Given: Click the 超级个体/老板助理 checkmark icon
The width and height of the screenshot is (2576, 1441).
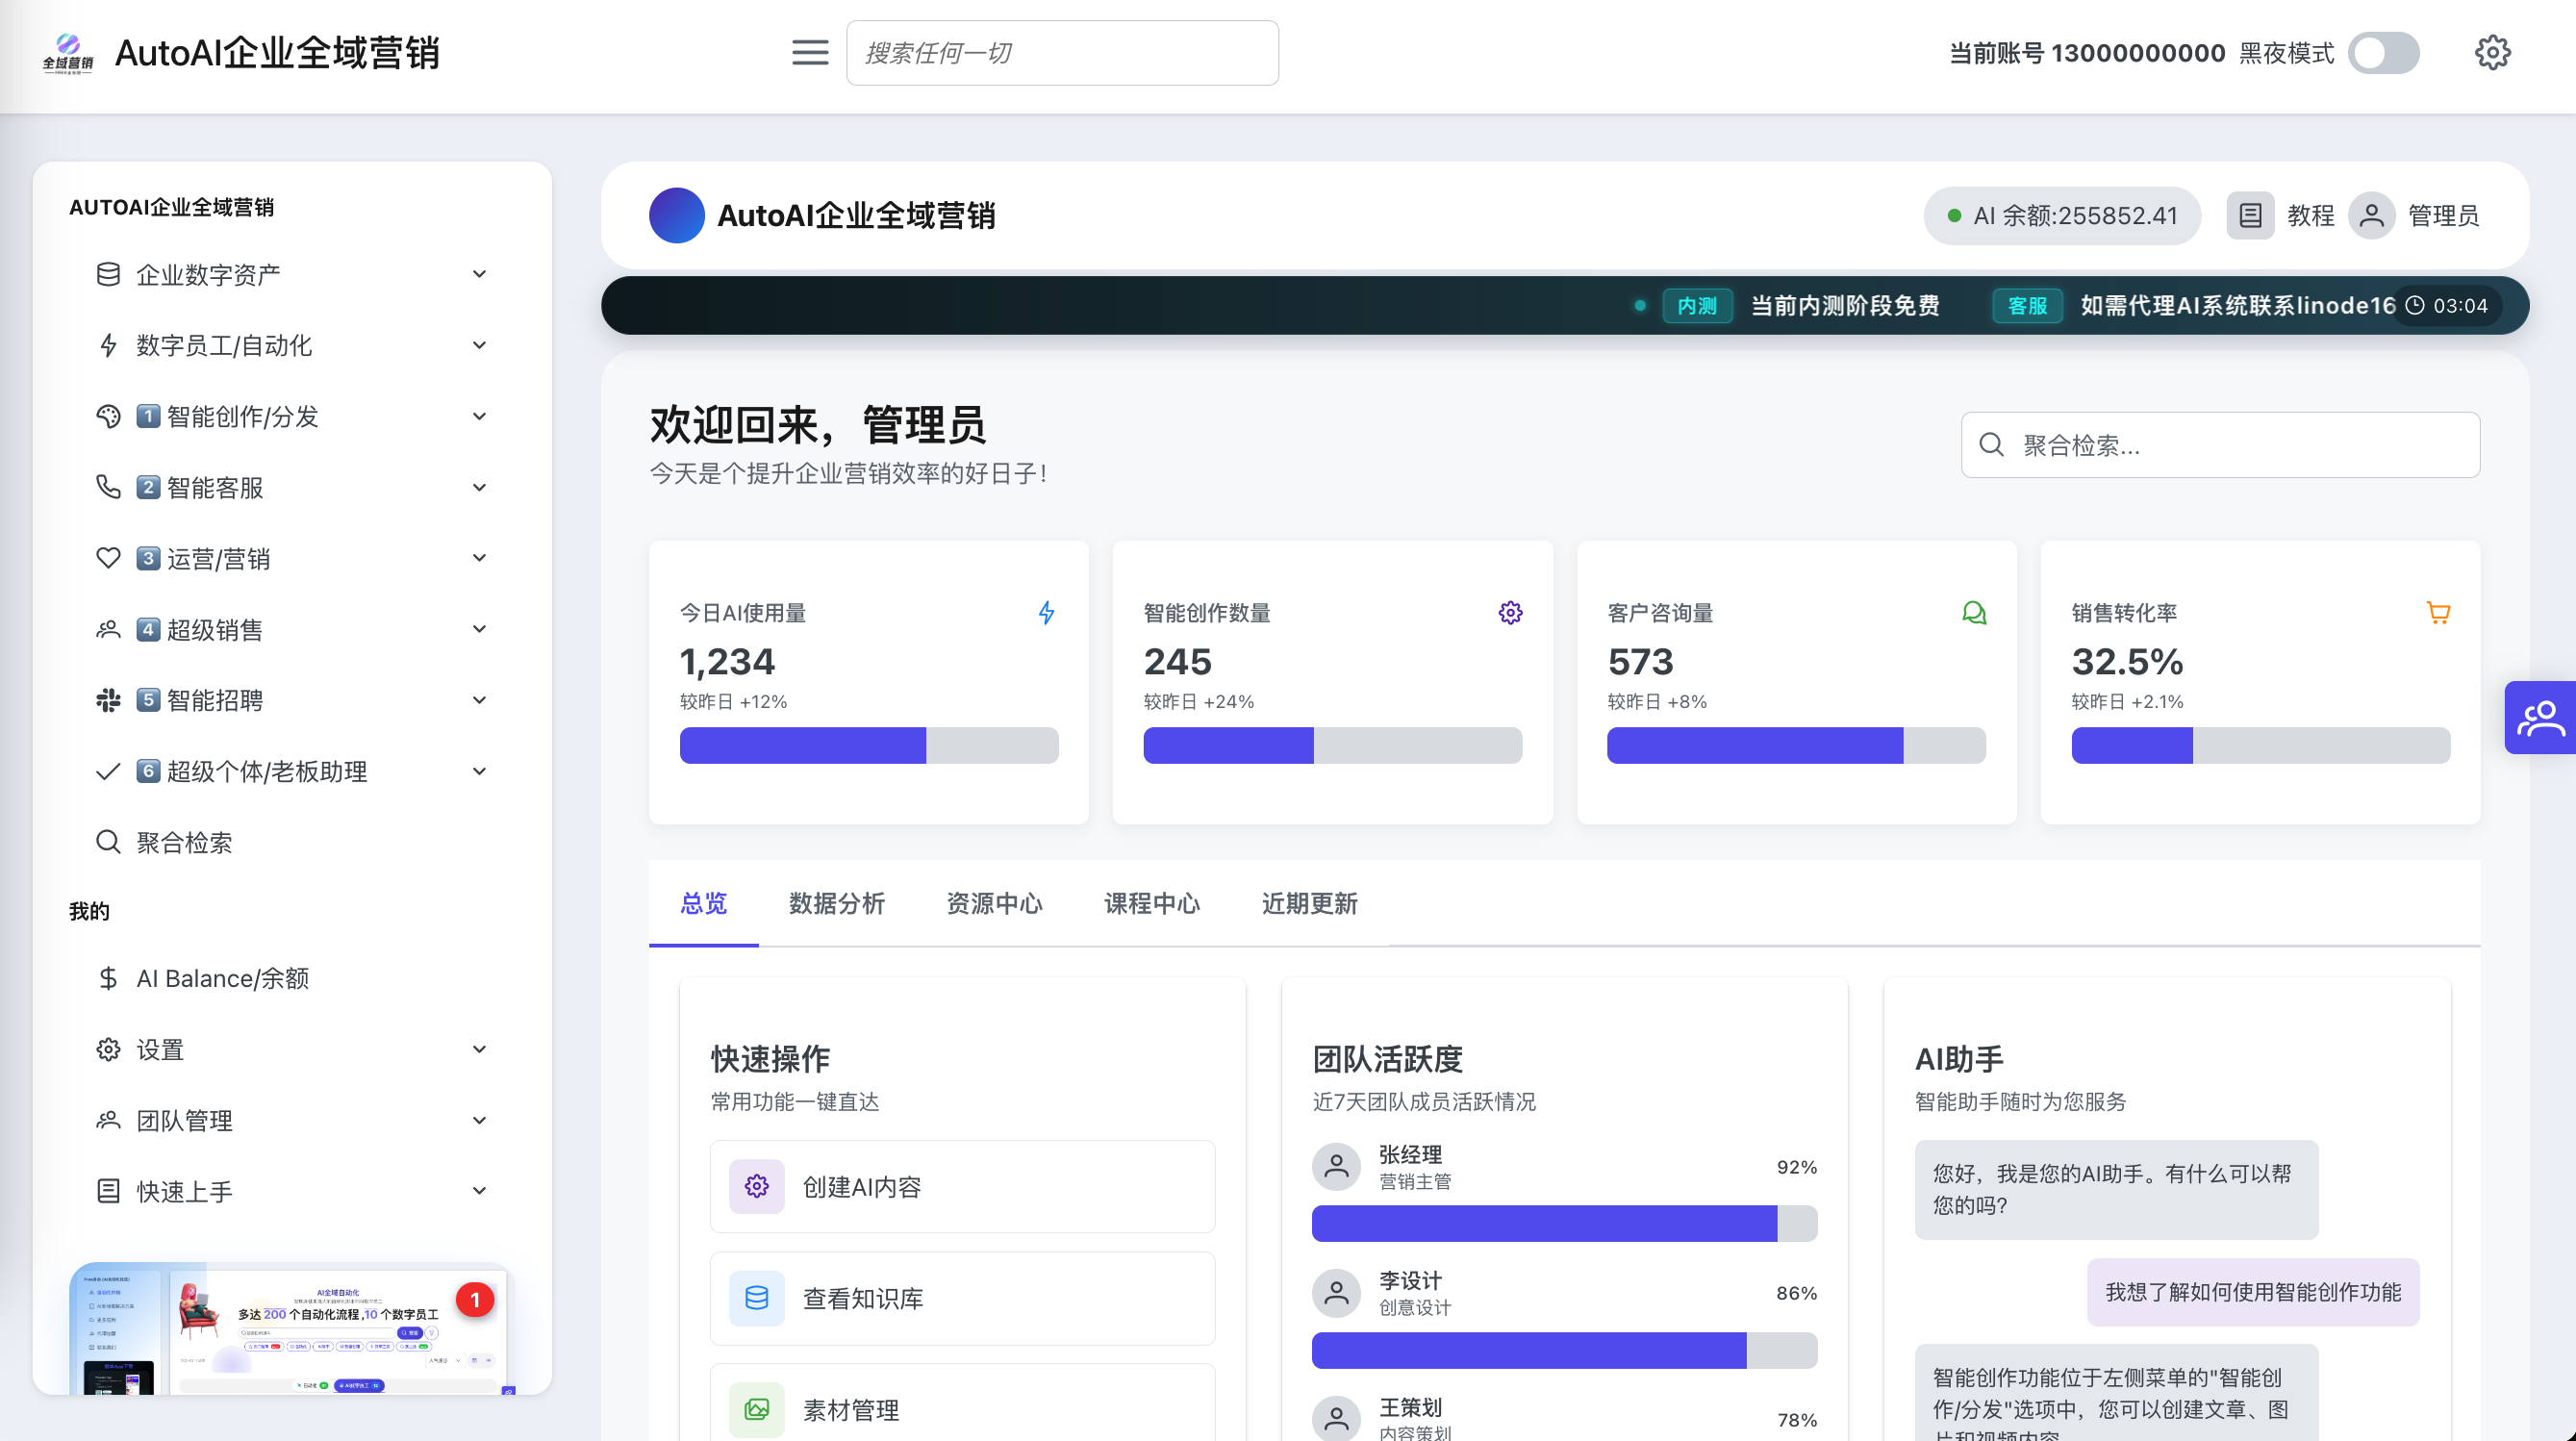Looking at the screenshot, I should click(x=108, y=771).
